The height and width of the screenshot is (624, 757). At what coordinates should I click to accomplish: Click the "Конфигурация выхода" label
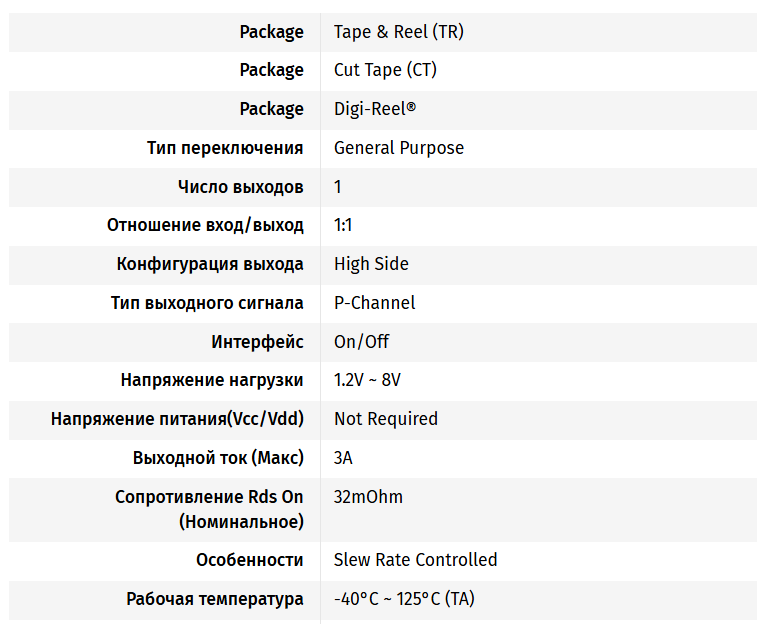pos(210,264)
